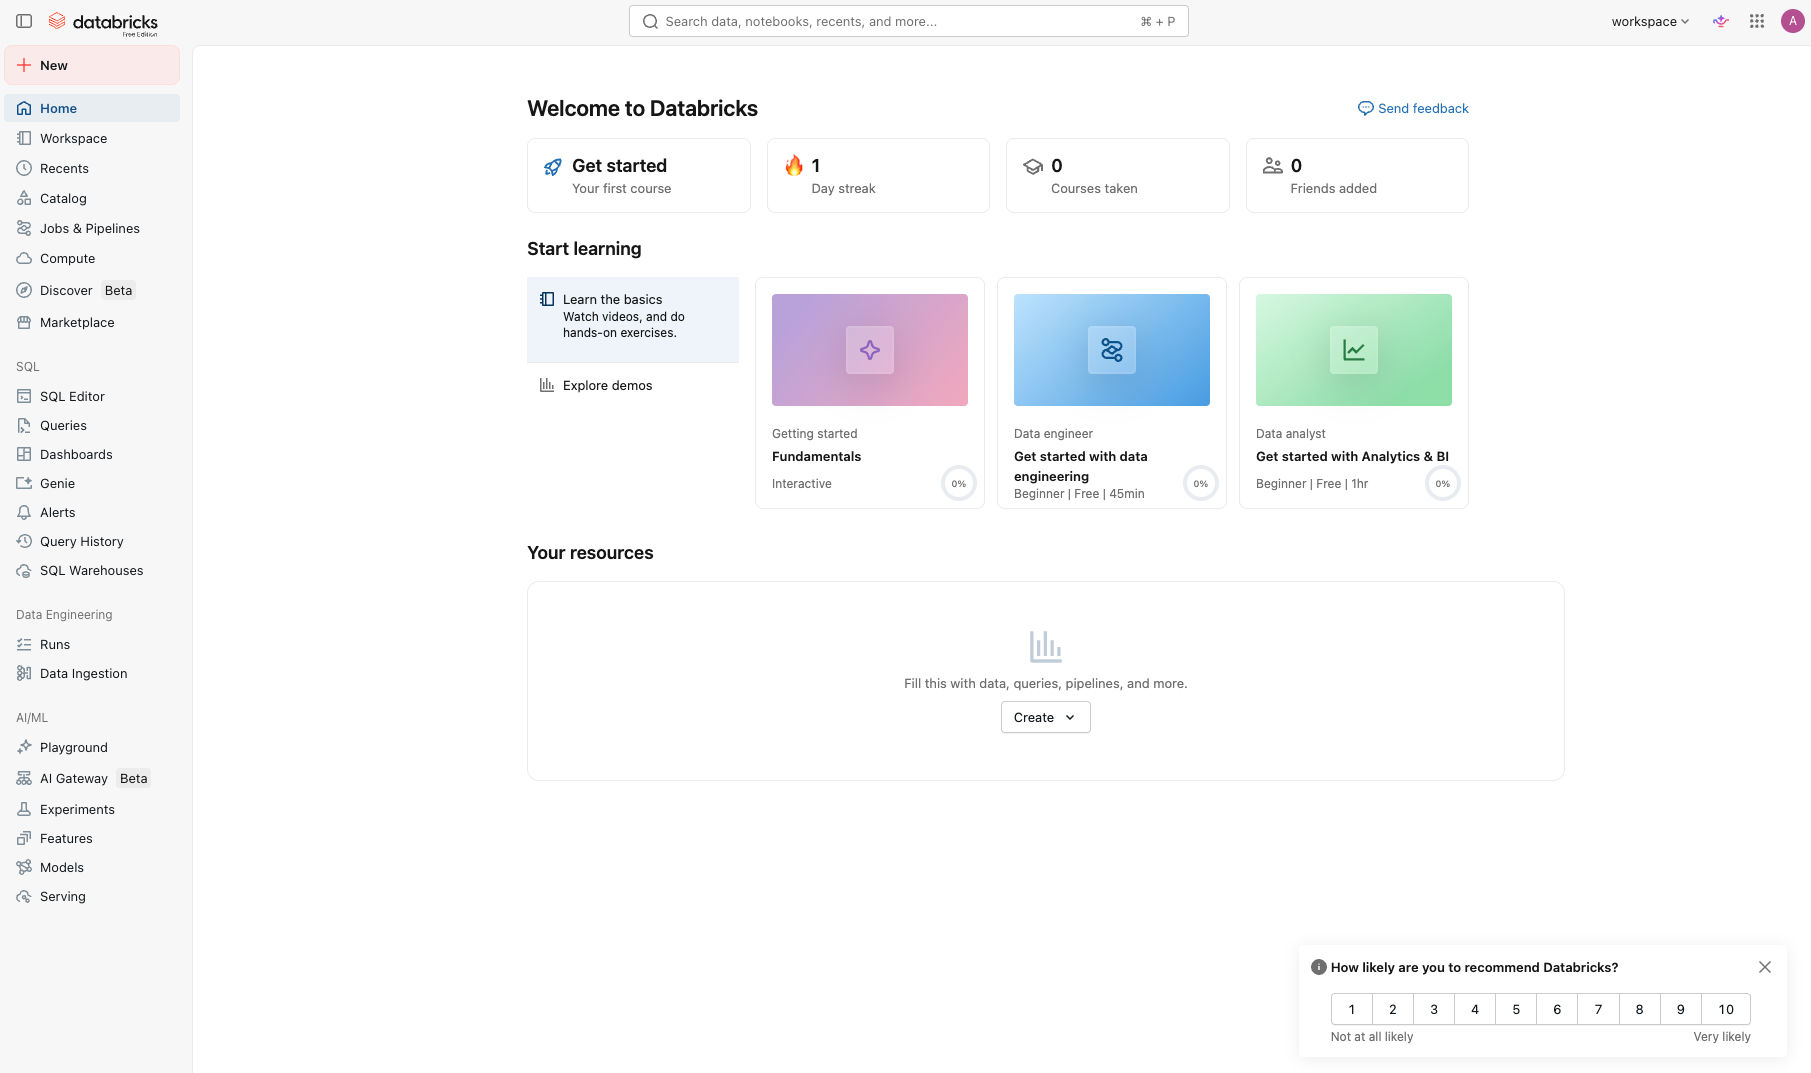Focus the search data and notebooks field
The height and width of the screenshot is (1073, 1811).
coord(900,21)
